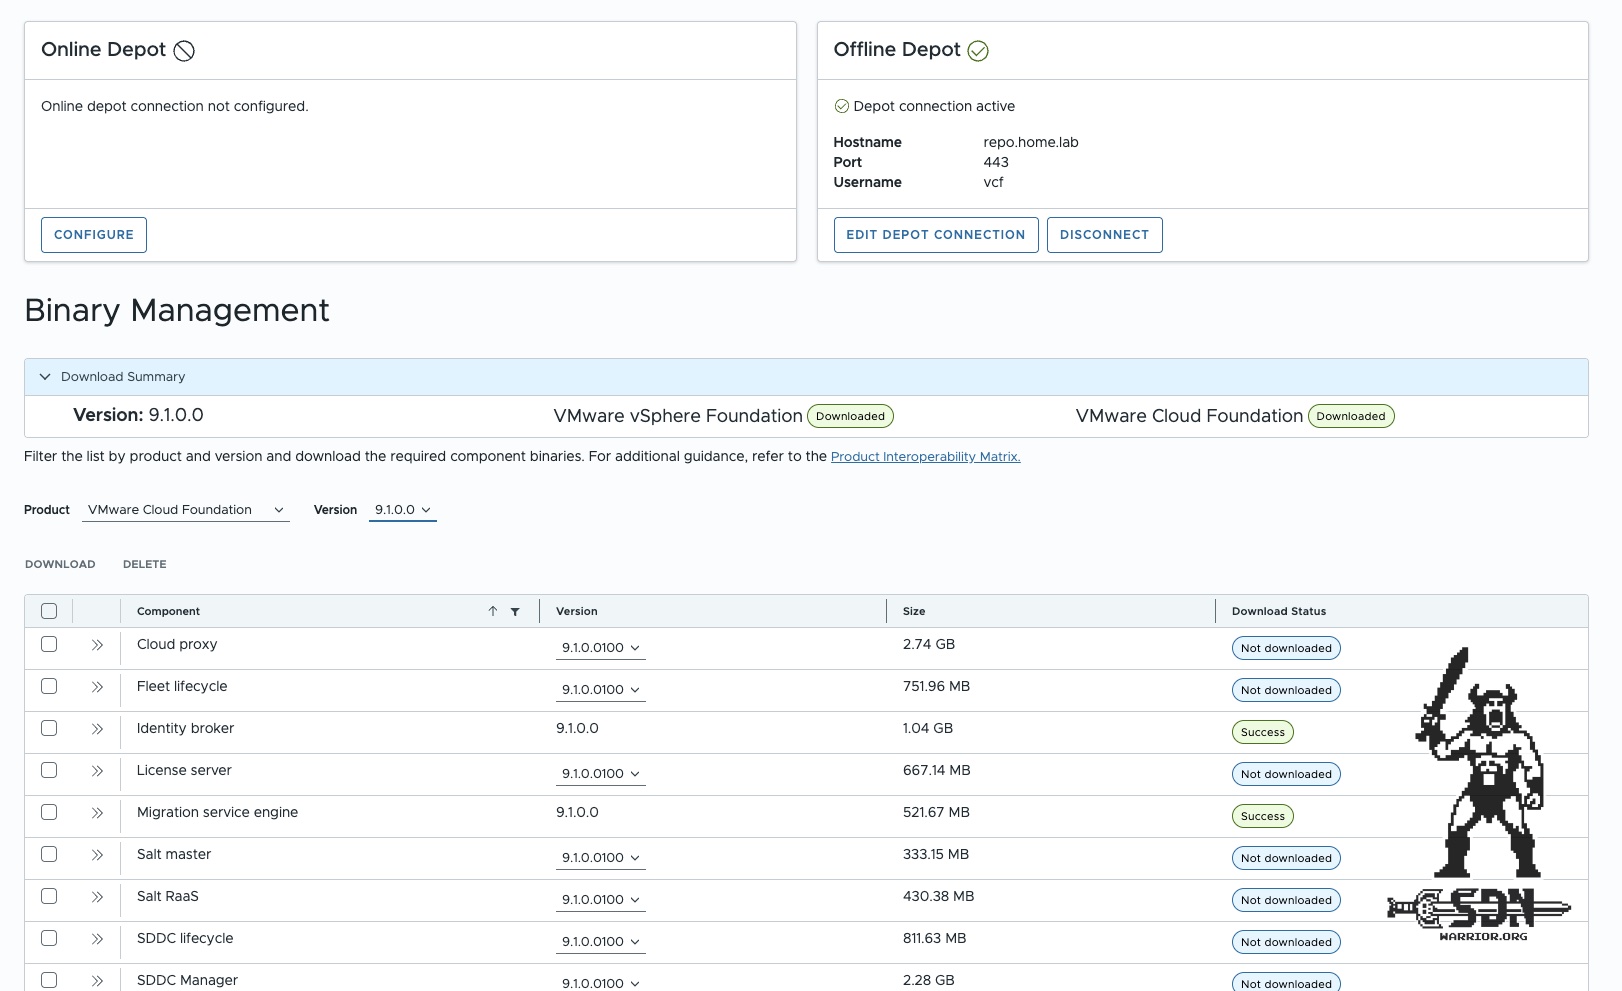Click the Download Status column header

[x=1279, y=611]
